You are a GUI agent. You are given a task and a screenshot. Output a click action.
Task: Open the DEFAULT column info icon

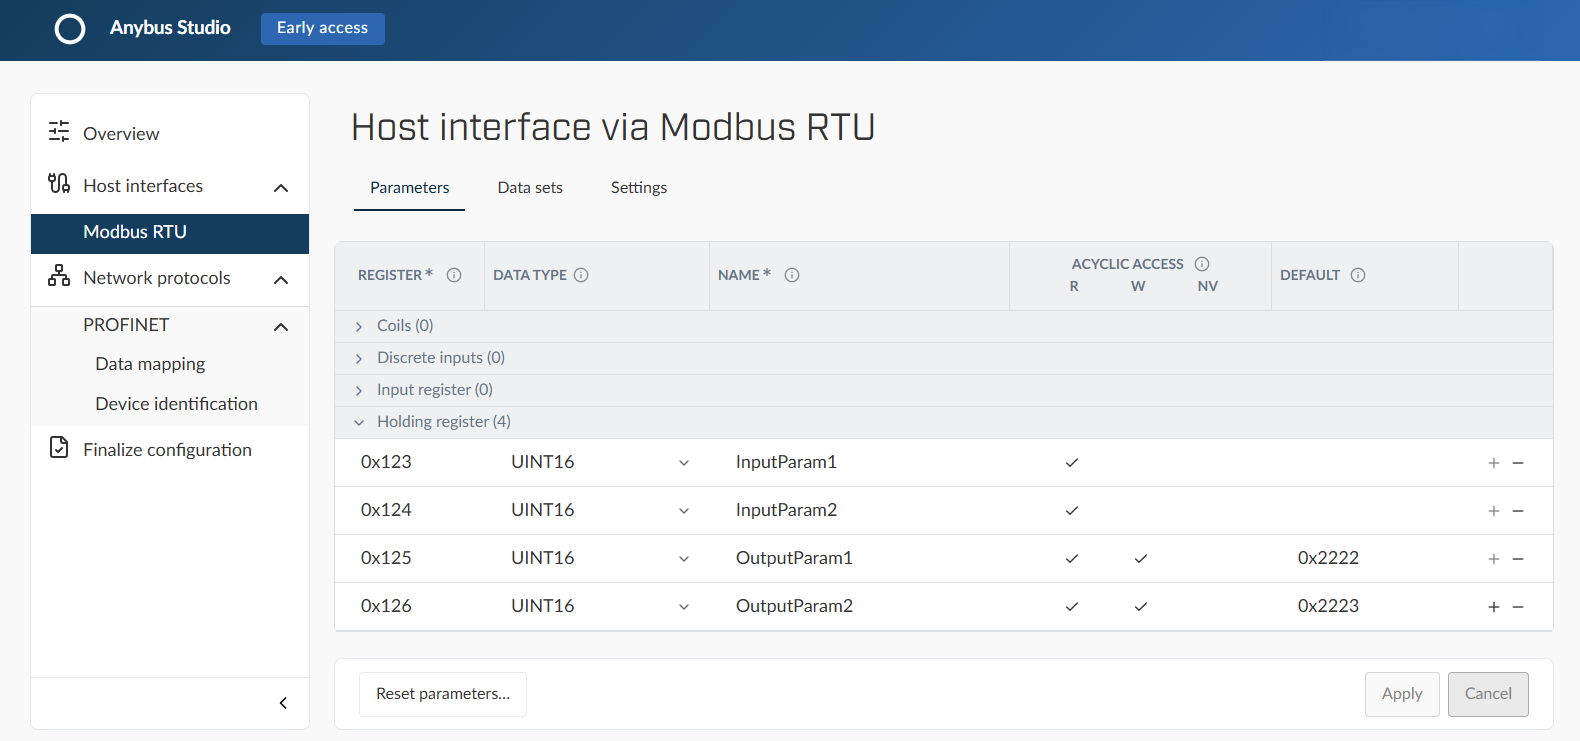click(x=1358, y=275)
